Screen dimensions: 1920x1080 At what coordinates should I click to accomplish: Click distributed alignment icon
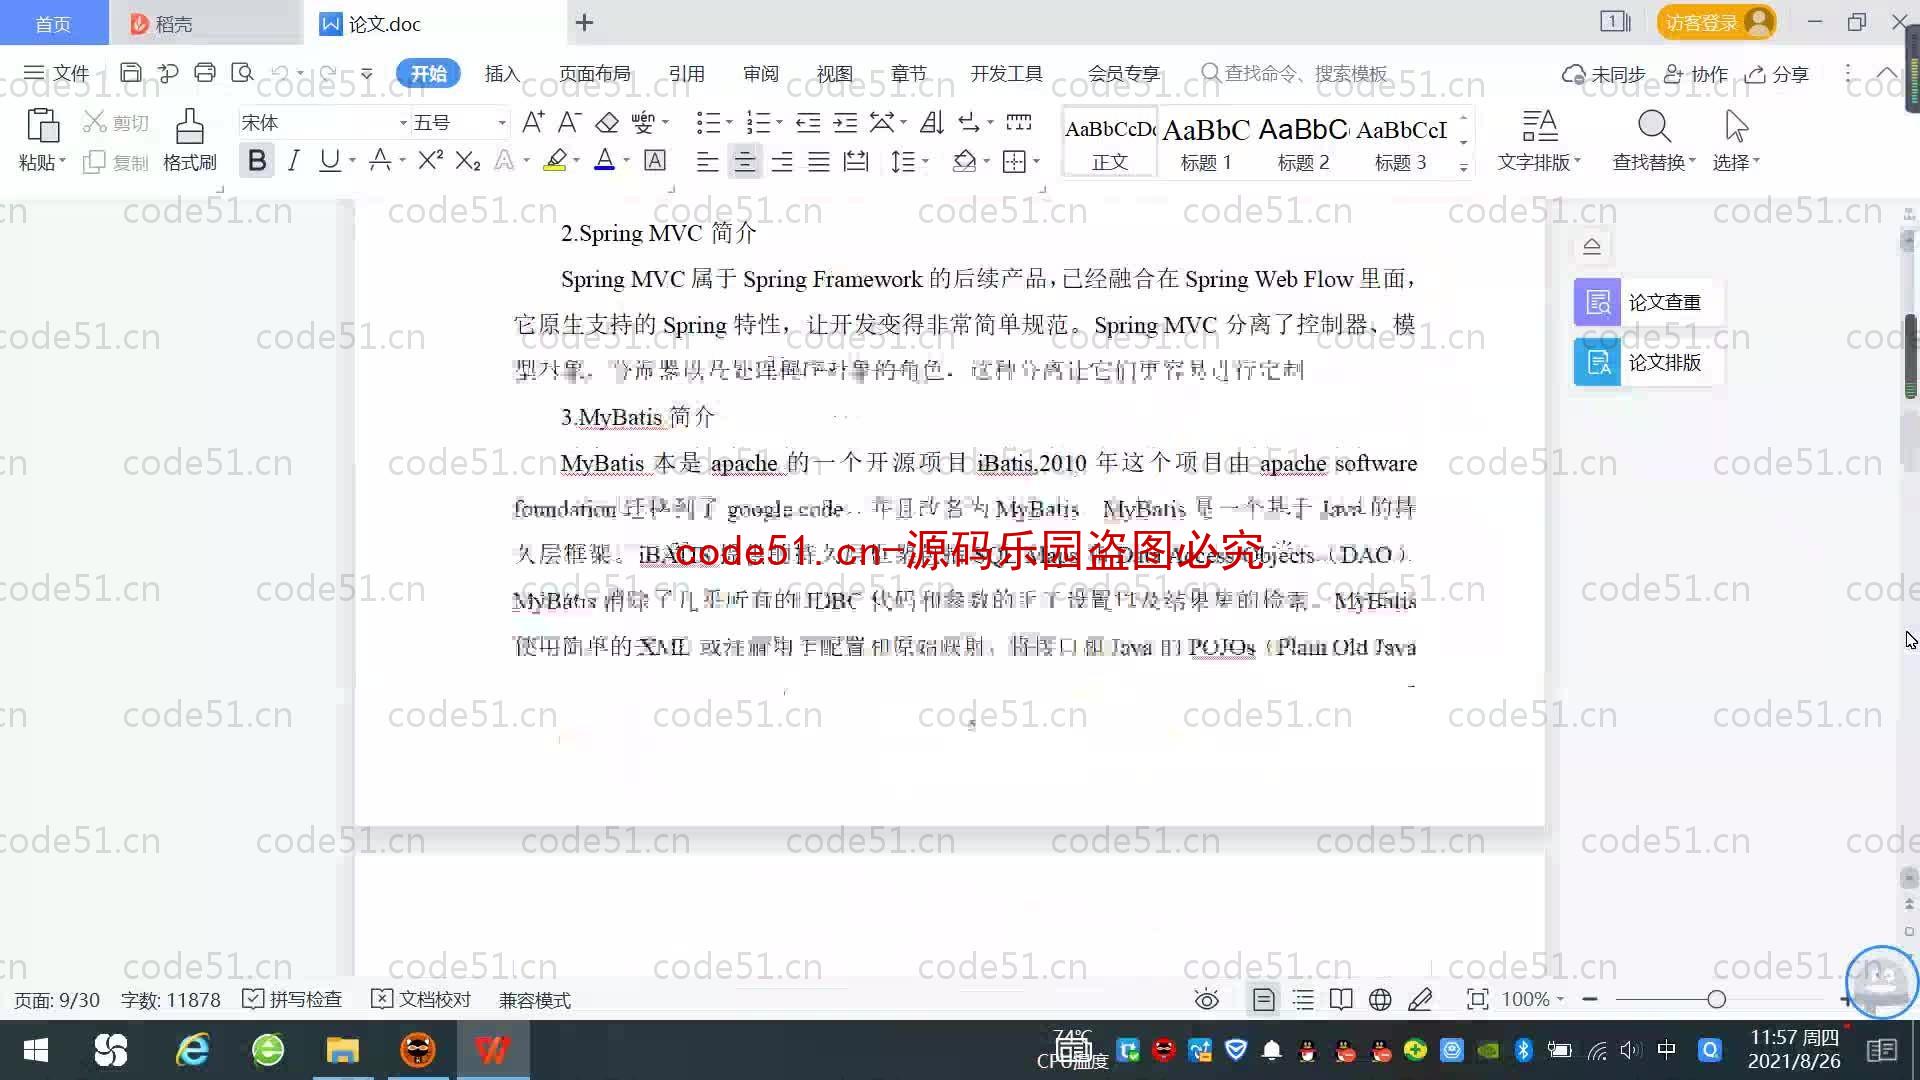856,161
